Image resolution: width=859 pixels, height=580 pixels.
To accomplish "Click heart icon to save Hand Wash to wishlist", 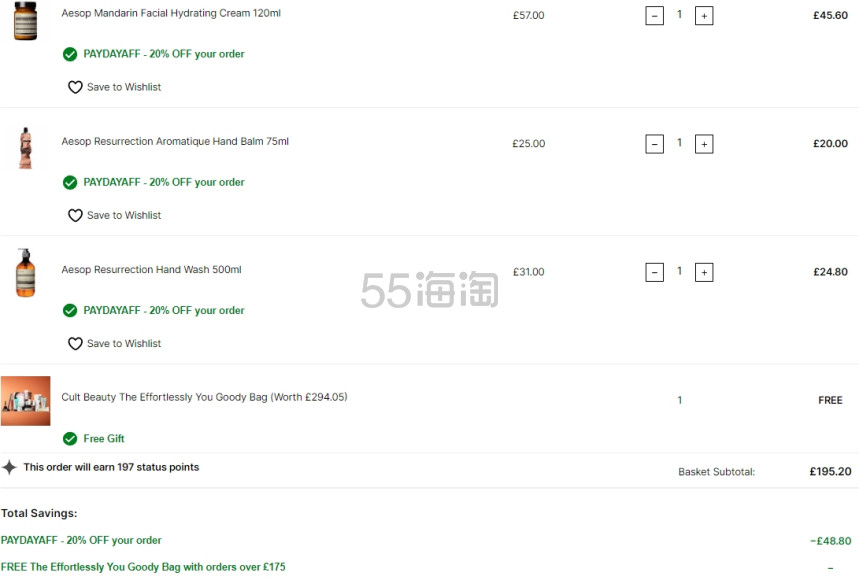I will coord(75,343).
